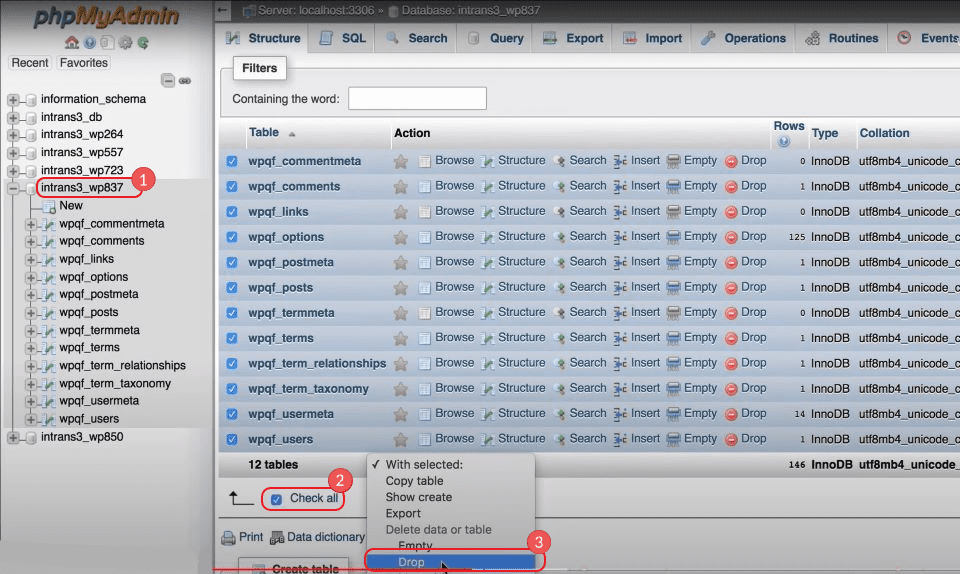
Task: Uncheck the wpqf_users table checkbox
Action: (232, 439)
